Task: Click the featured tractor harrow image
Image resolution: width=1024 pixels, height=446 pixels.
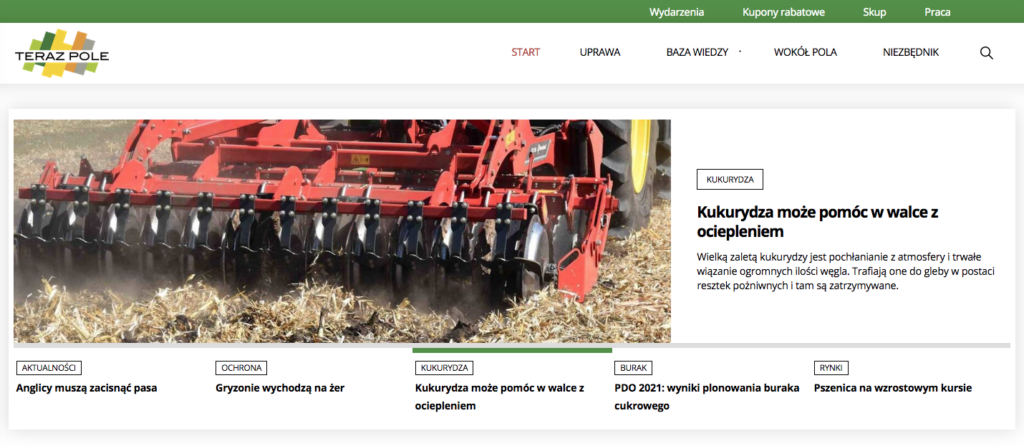Action: (342, 231)
